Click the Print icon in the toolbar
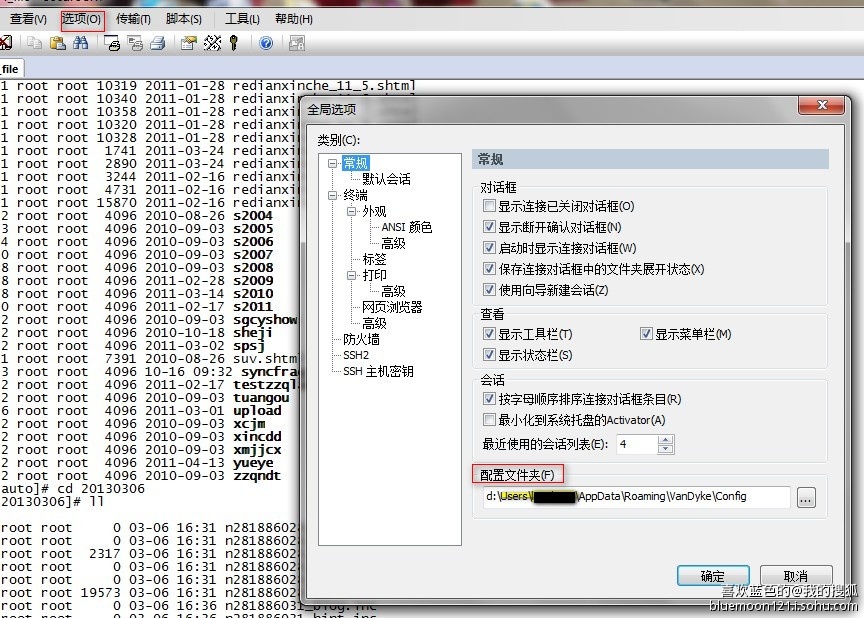Screen dimensions: 864x618 tap(158, 44)
